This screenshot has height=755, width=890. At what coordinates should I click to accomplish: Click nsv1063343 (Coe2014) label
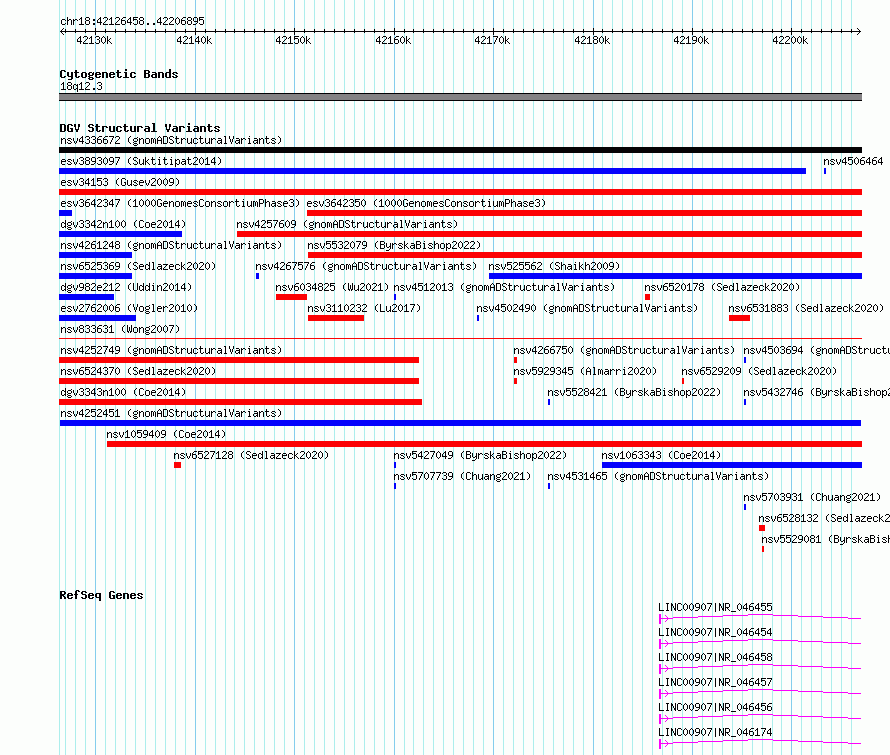661,455
